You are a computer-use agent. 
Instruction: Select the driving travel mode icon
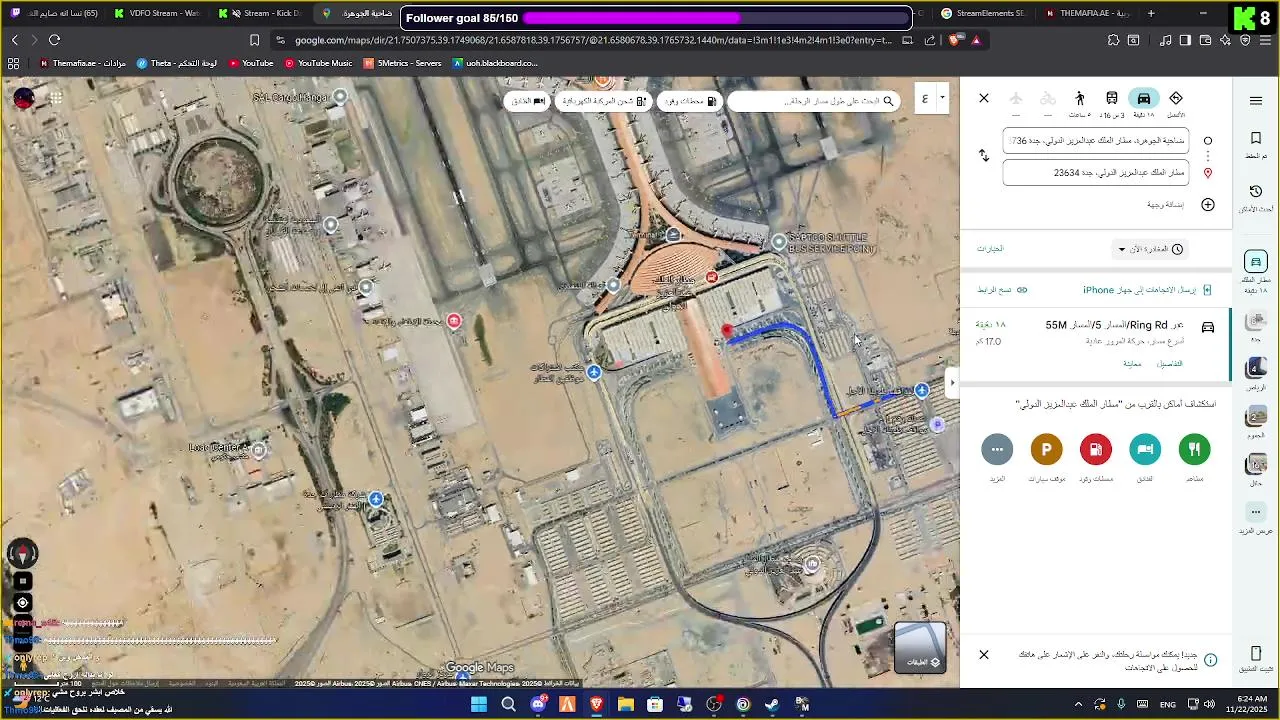(x=1144, y=98)
